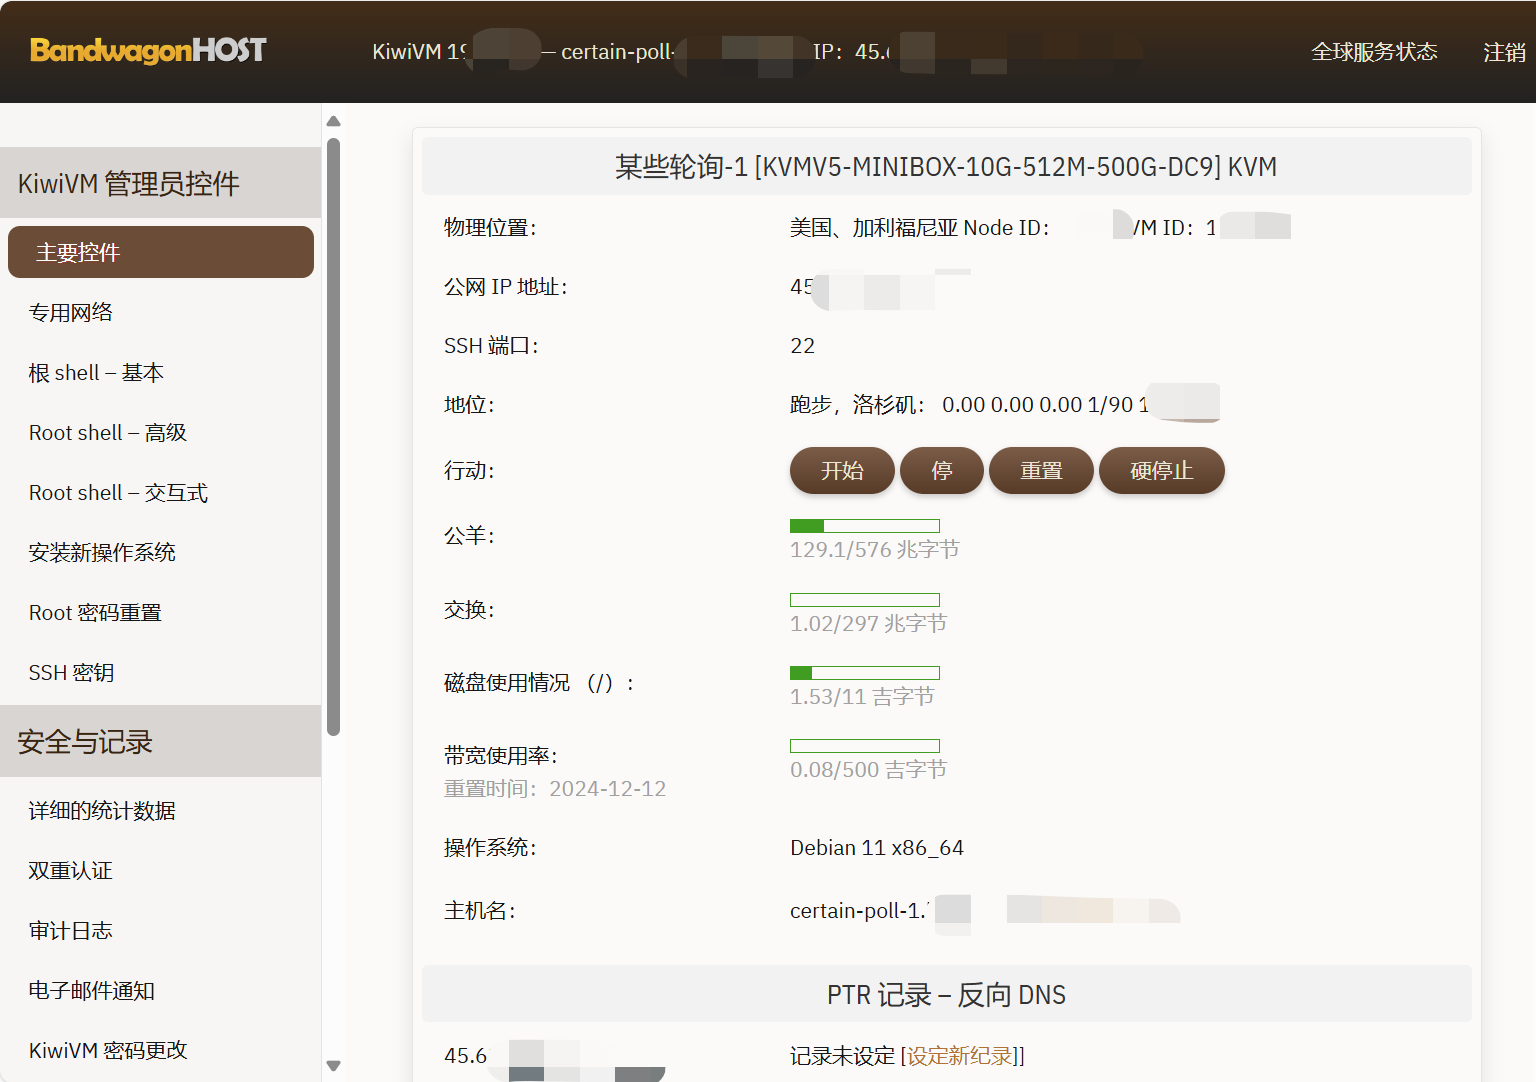The image size is (1536, 1082).
Task: Open Root 密码重置 sidebar item
Action: (95, 612)
